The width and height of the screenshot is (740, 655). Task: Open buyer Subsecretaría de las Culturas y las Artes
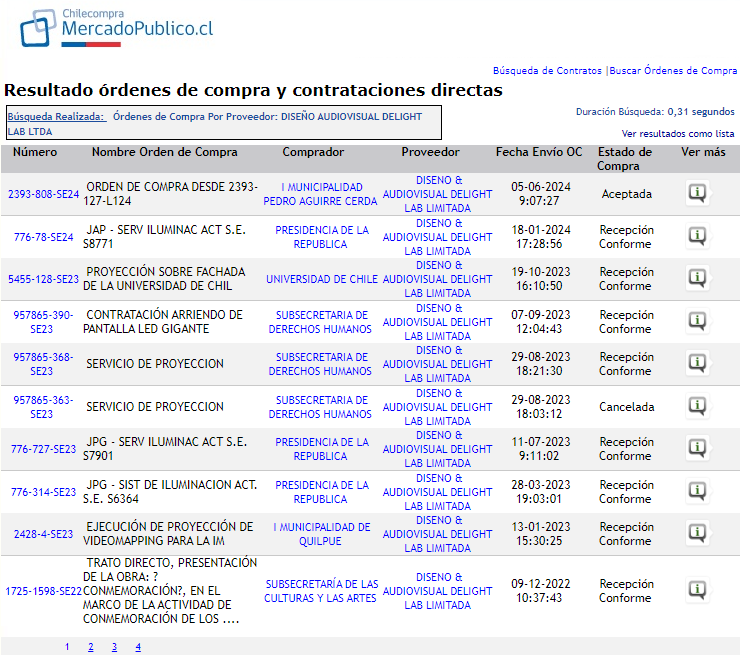[x=321, y=591]
